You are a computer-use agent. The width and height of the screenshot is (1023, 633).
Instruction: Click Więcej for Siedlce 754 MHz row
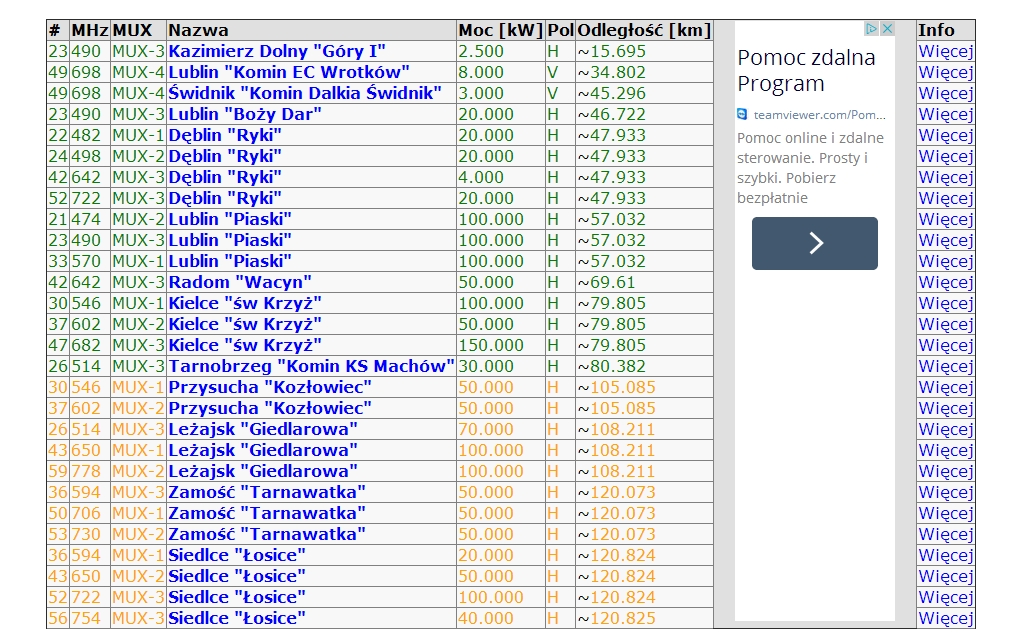945,617
